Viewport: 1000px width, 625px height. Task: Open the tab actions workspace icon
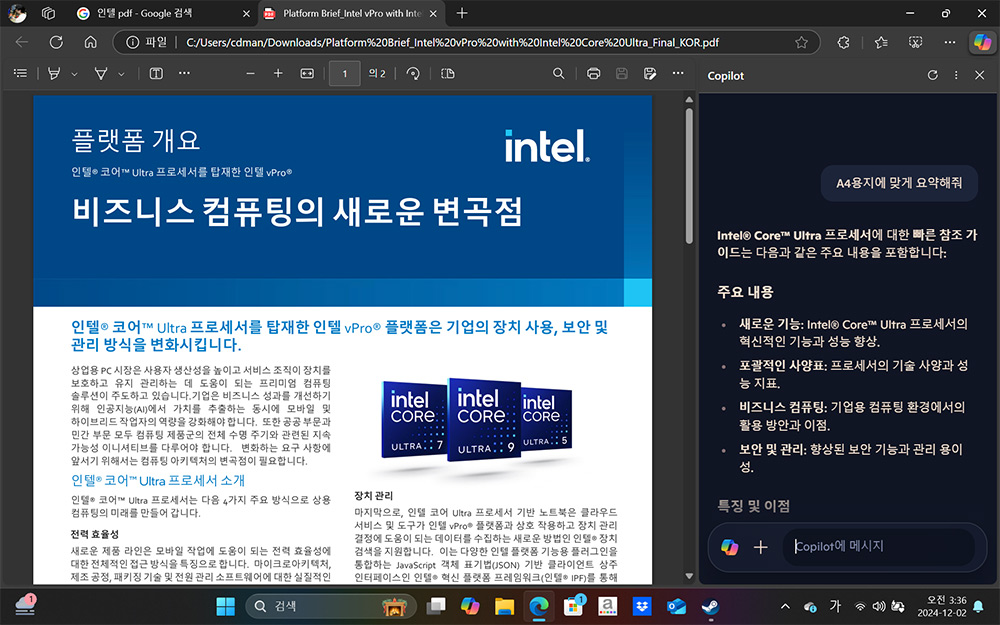point(48,13)
